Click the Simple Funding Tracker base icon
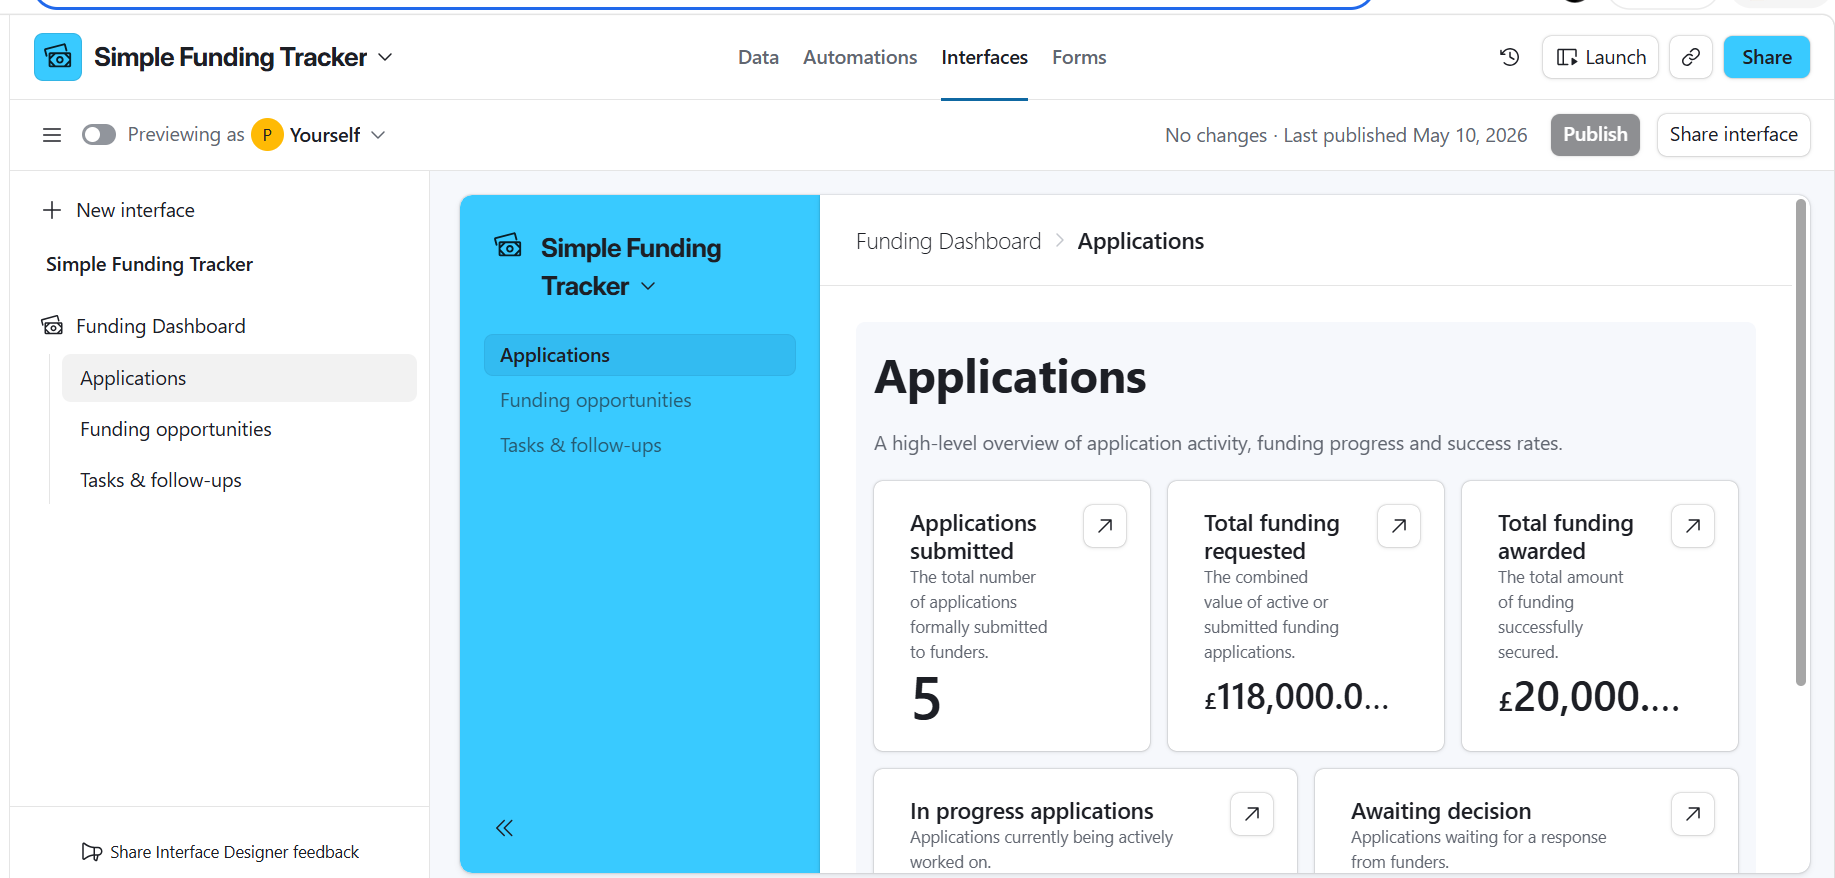This screenshot has width=1835, height=878. click(x=58, y=57)
